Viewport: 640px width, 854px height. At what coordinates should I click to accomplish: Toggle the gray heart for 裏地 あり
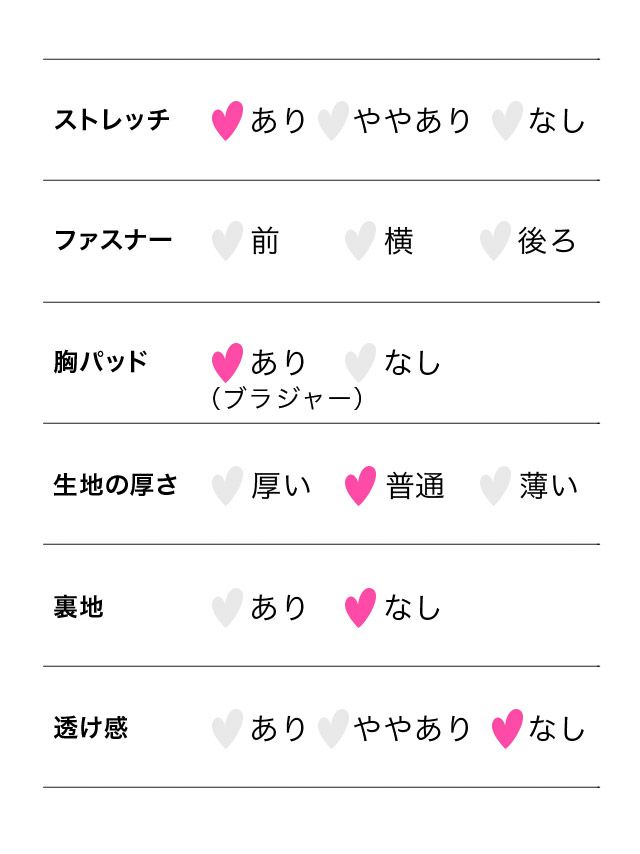point(227,608)
